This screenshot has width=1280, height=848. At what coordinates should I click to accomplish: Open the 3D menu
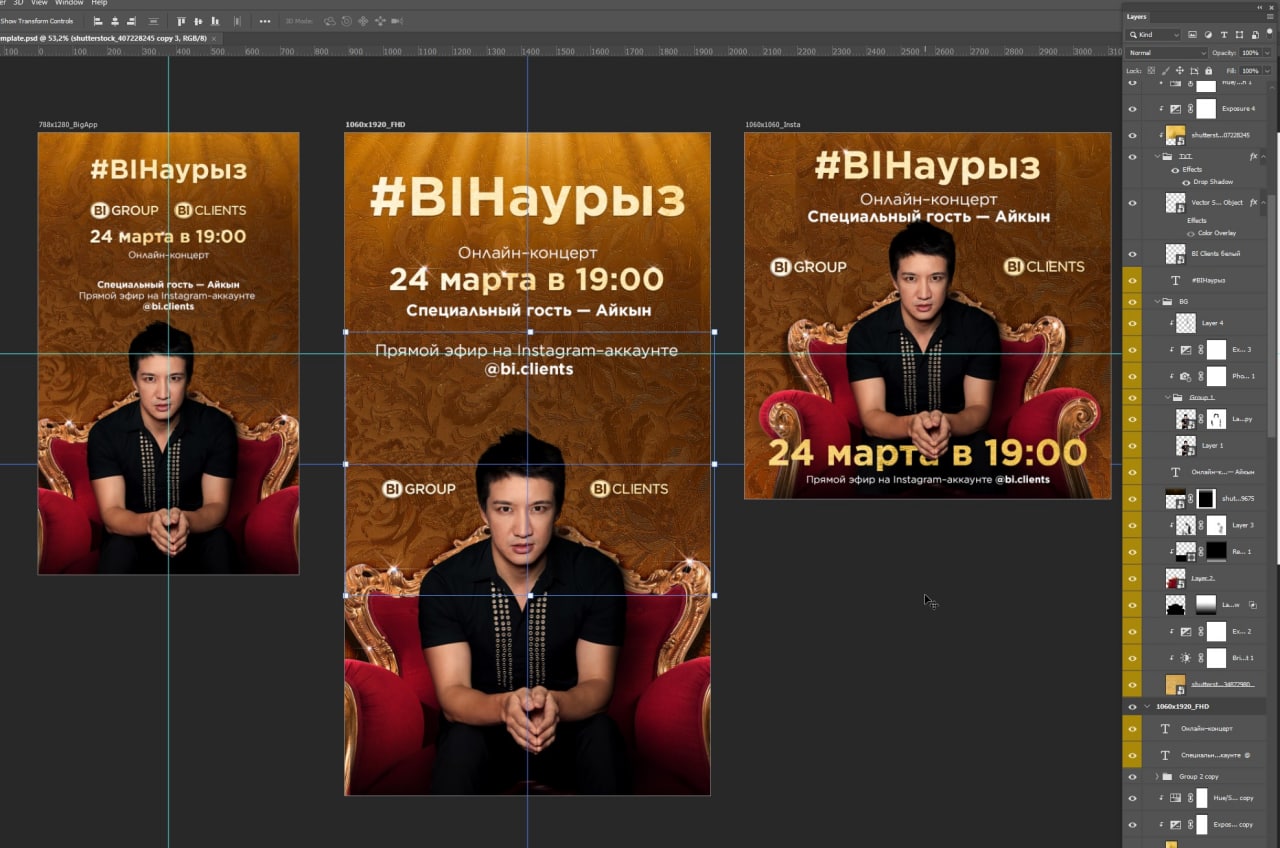[x=18, y=3]
